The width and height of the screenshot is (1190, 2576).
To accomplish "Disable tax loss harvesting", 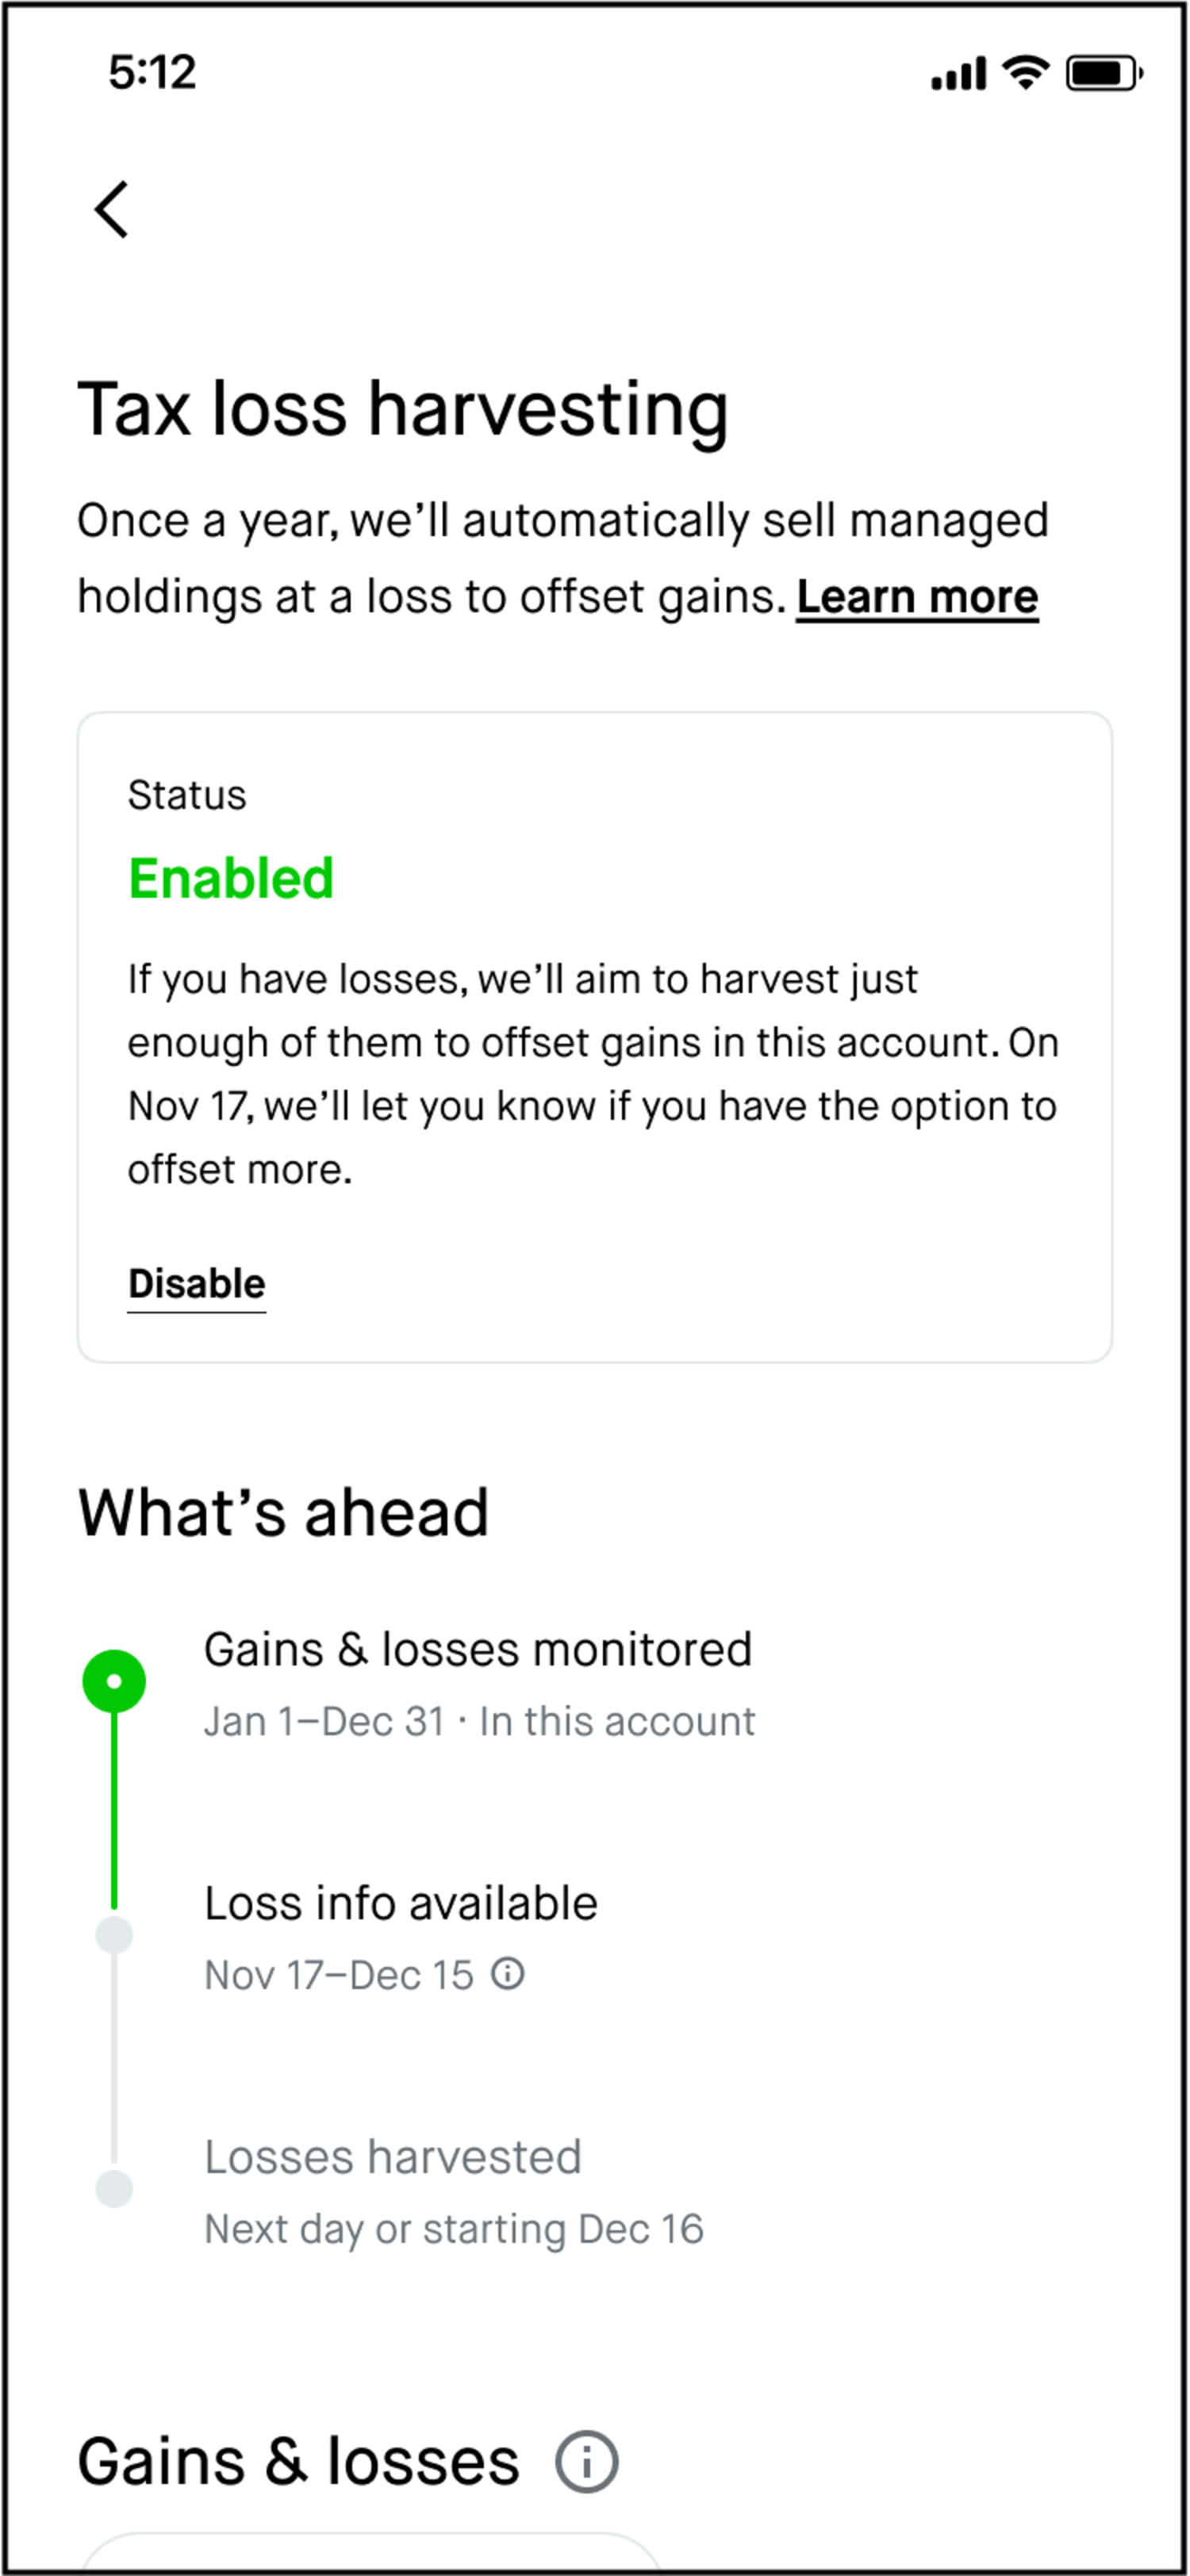I will pyautogui.click(x=196, y=1283).
